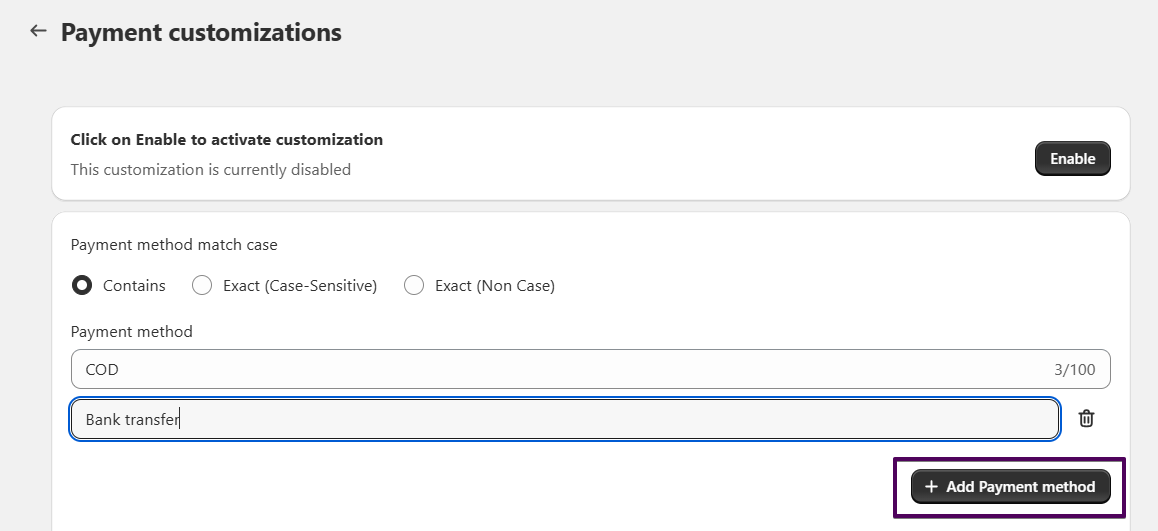Screen dimensions: 1158x531
Task: Click the 'Payment method match case' label
Action: (x=174, y=245)
